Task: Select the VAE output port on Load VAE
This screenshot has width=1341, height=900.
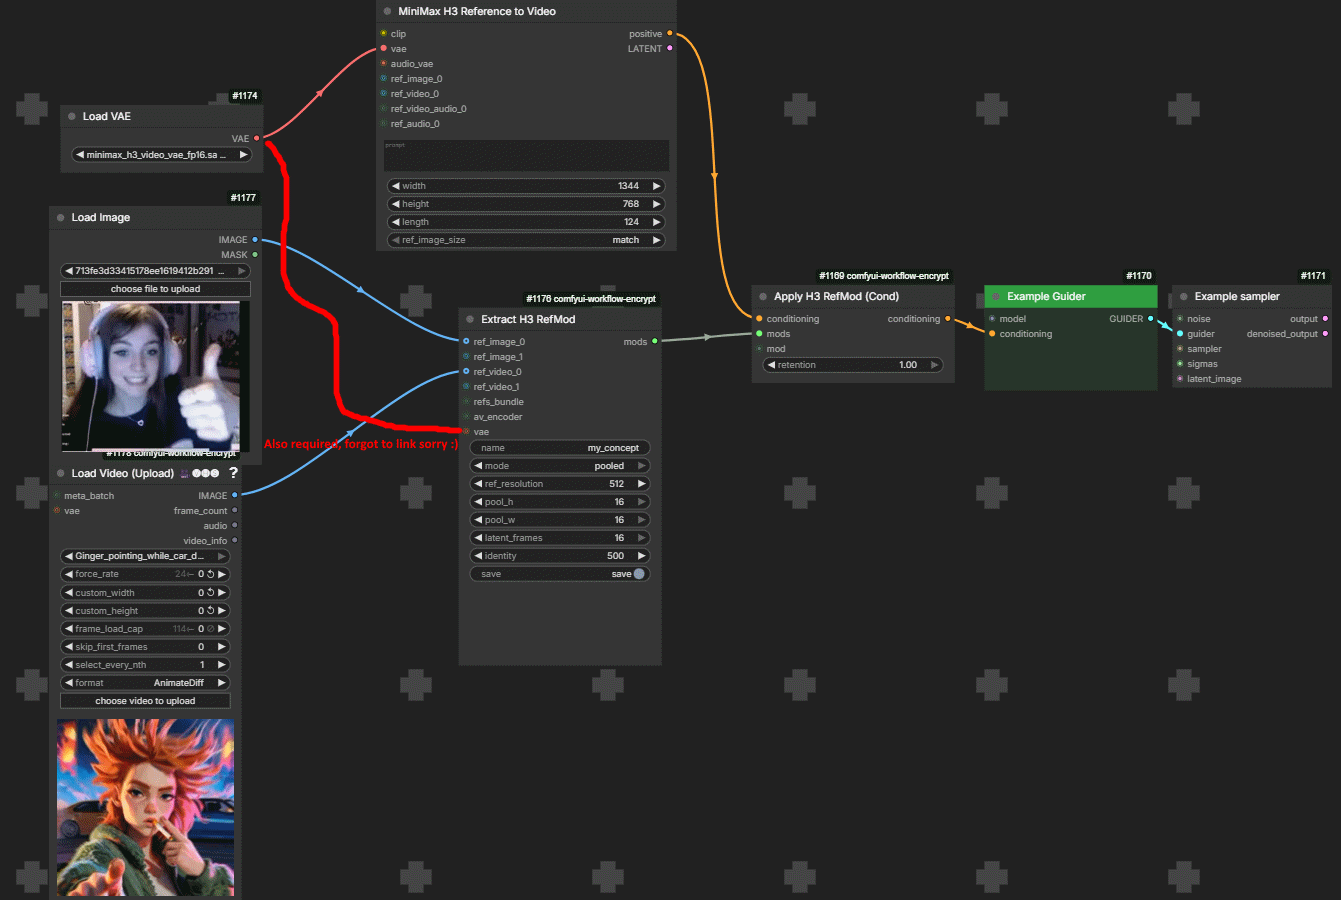Action: pos(257,139)
